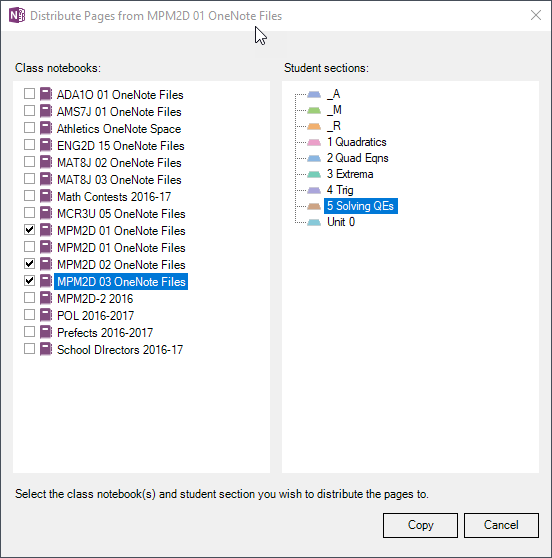Click the 2 Quad Eqns section icon

[314, 158]
